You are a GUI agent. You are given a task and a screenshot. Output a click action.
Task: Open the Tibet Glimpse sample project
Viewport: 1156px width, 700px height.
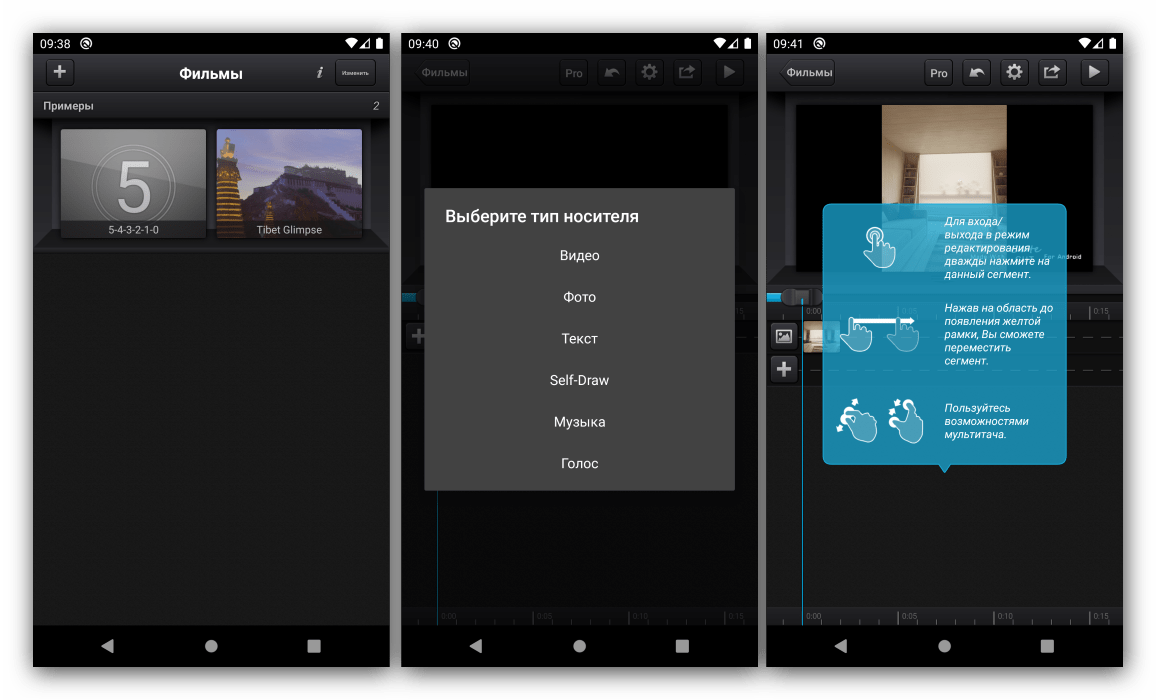pos(289,184)
